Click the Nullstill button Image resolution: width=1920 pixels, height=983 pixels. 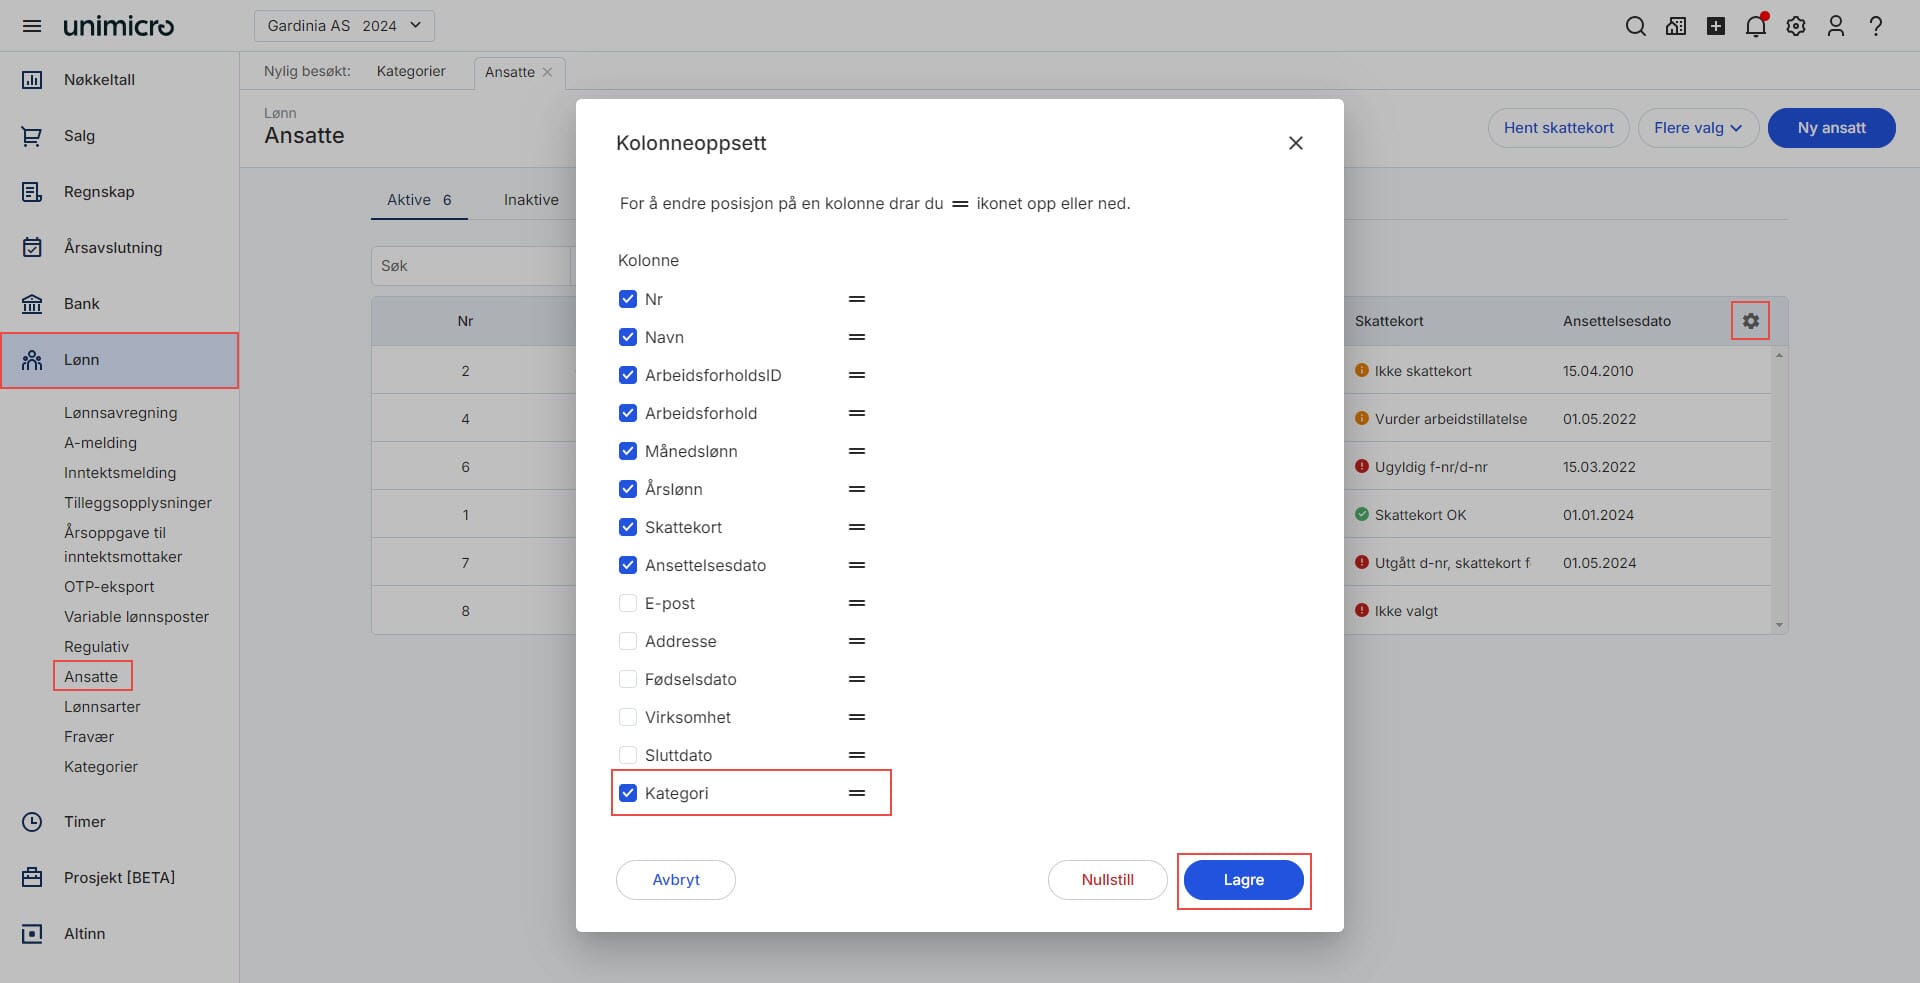click(1107, 880)
